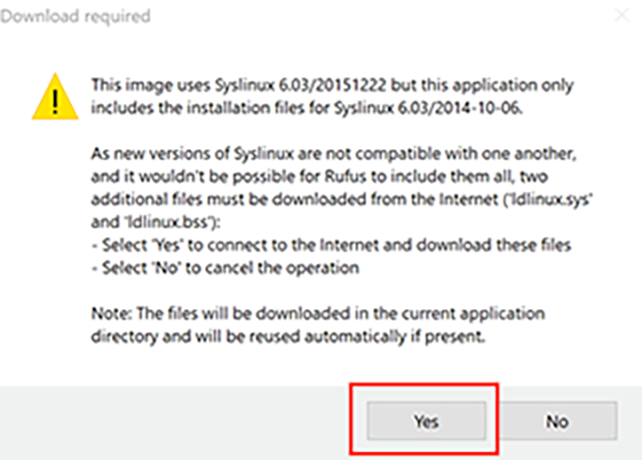This screenshot has width=642, height=460.
Task: Click the line 'Select Yes to connect'
Action: point(332,245)
